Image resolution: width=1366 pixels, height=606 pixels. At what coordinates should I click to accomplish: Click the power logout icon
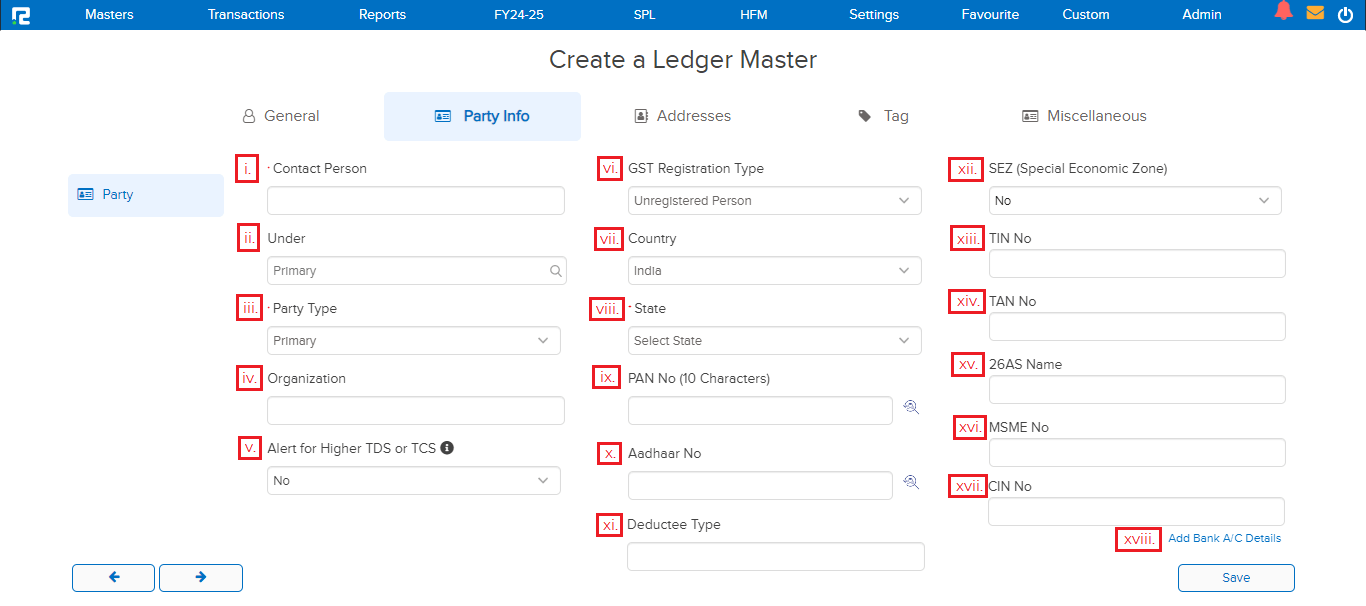(1345, 15)
